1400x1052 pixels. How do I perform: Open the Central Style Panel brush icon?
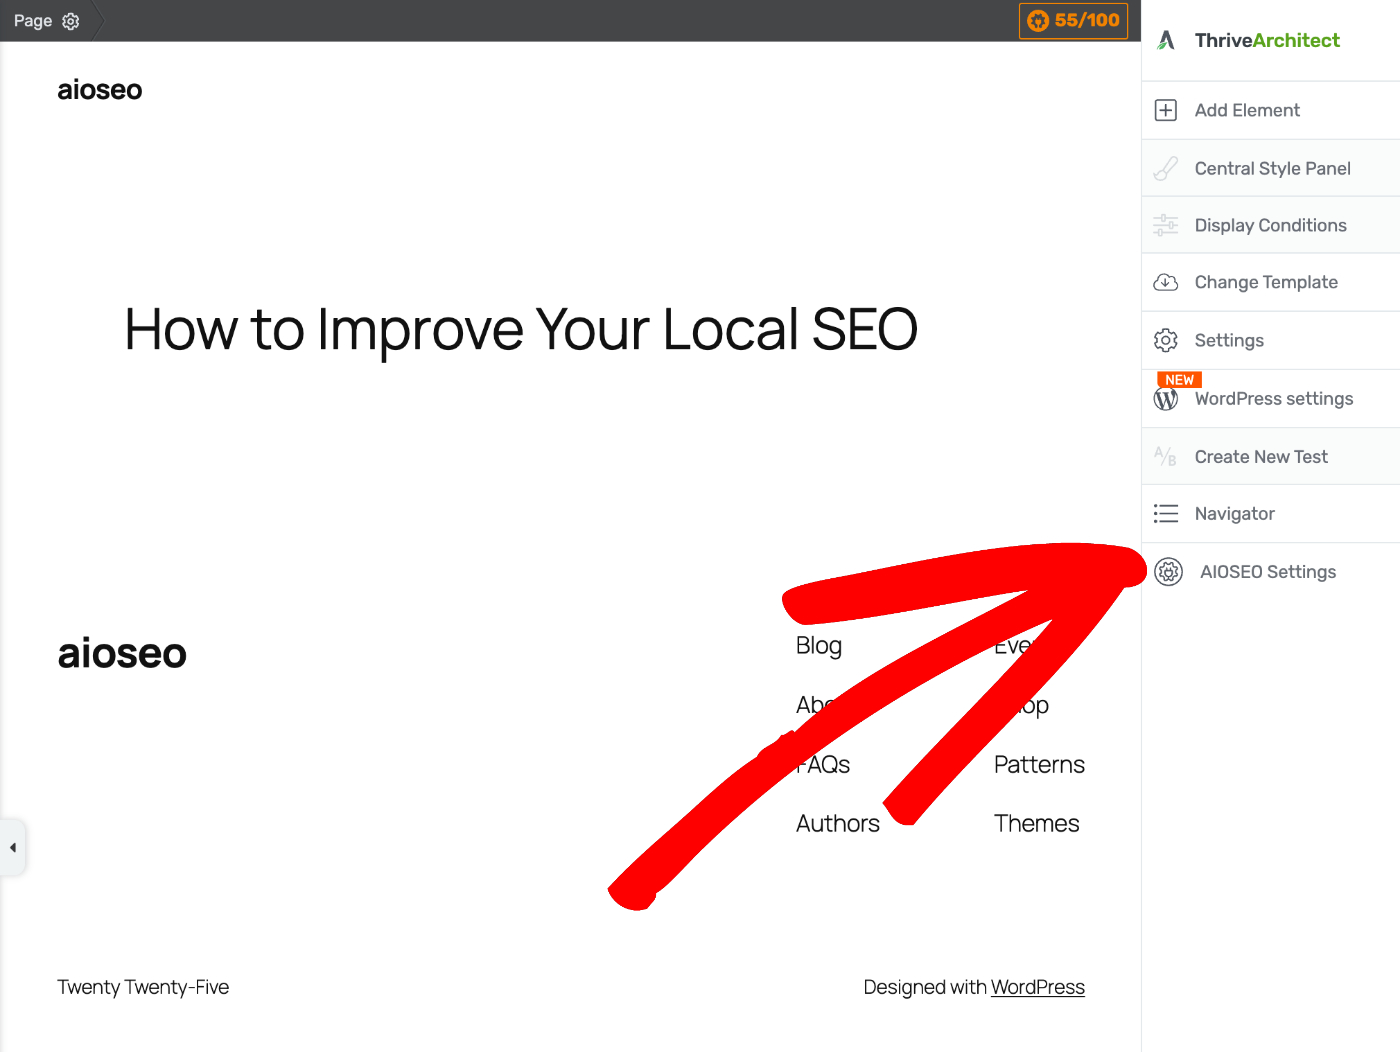(1166, 168)
